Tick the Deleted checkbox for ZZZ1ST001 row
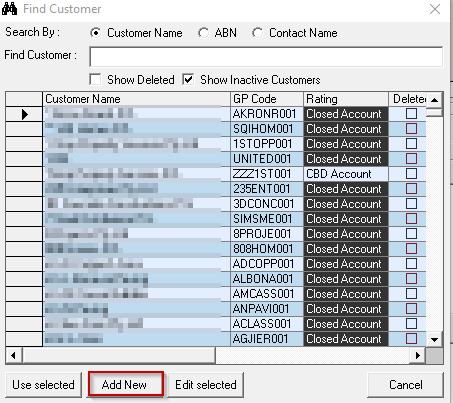453x403 pixels. click(411, 173)
